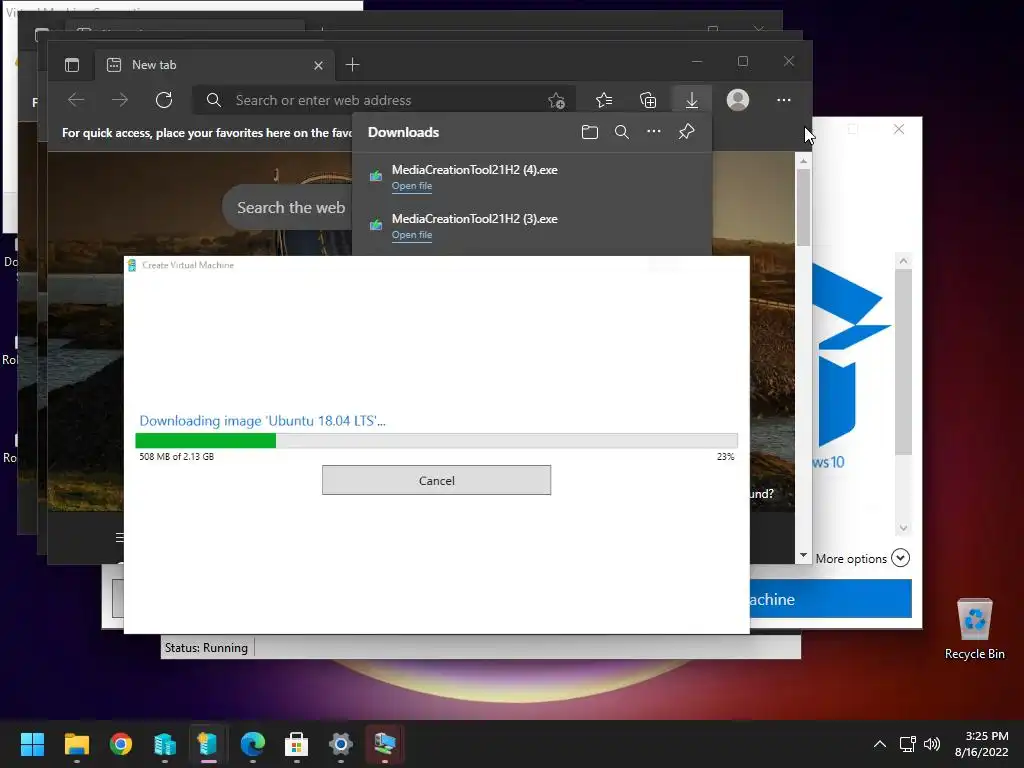Click the Edge downloads toolbar button
This screenshot has width=1024, height=768.
(692, 100)
